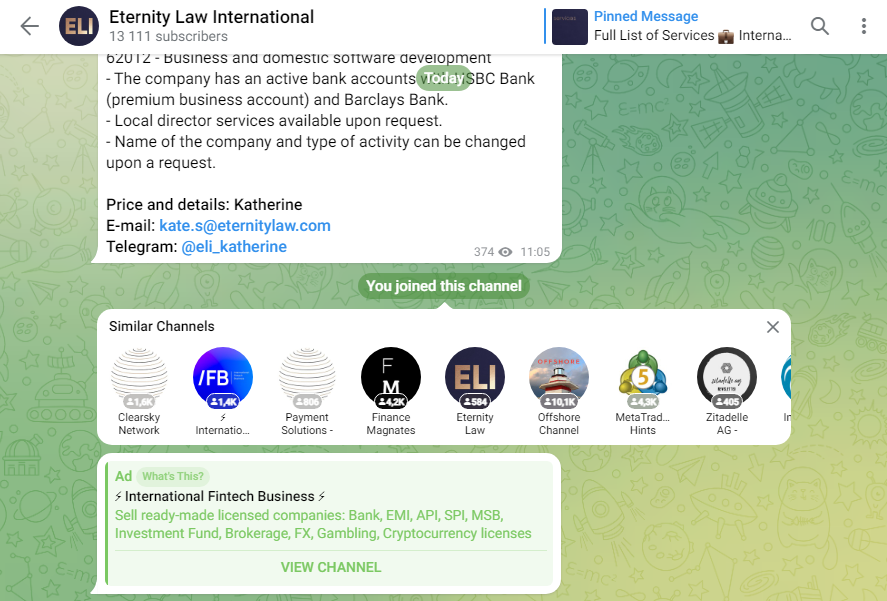
Task: Click the Similar Channels heading
Action: [x=162, y=327]
